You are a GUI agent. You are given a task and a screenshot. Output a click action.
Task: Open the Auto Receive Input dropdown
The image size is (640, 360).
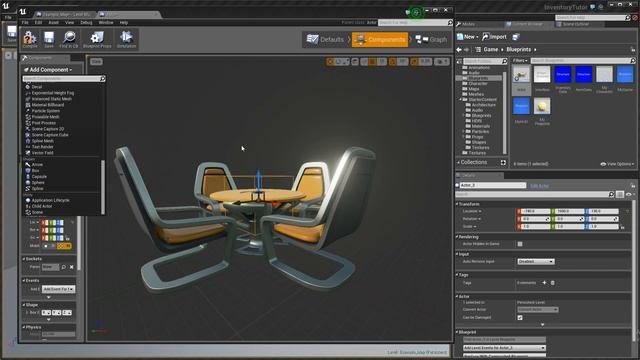pyautogui.click(x=536, y=261)
